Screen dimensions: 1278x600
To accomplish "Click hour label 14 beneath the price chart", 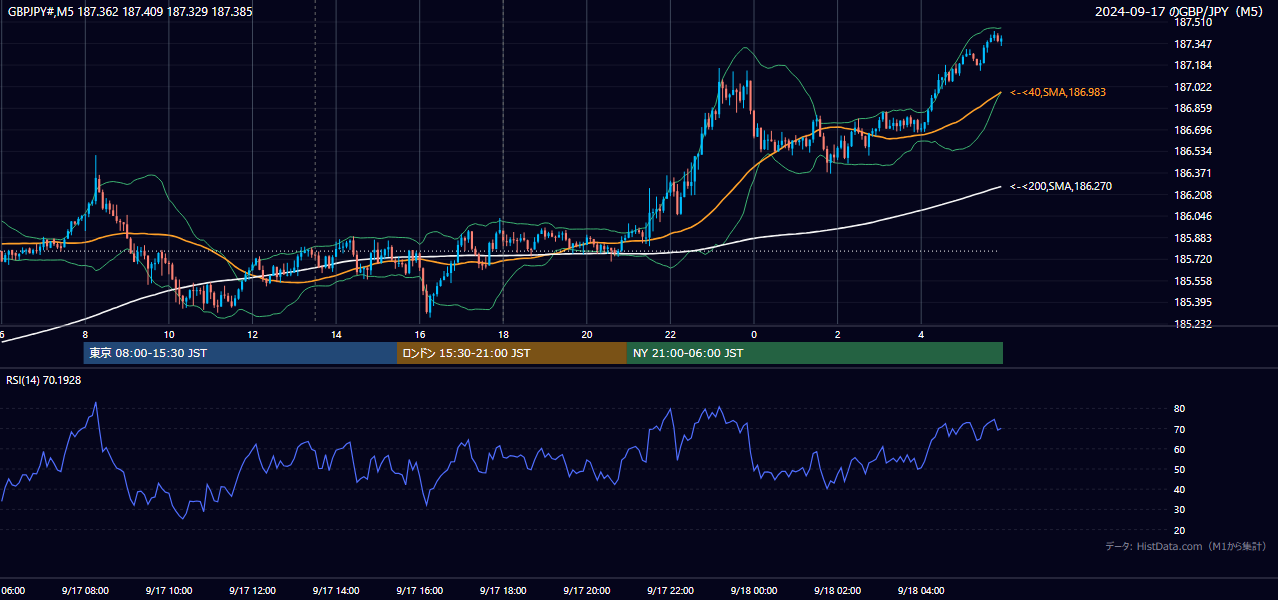I will (336, 334).
